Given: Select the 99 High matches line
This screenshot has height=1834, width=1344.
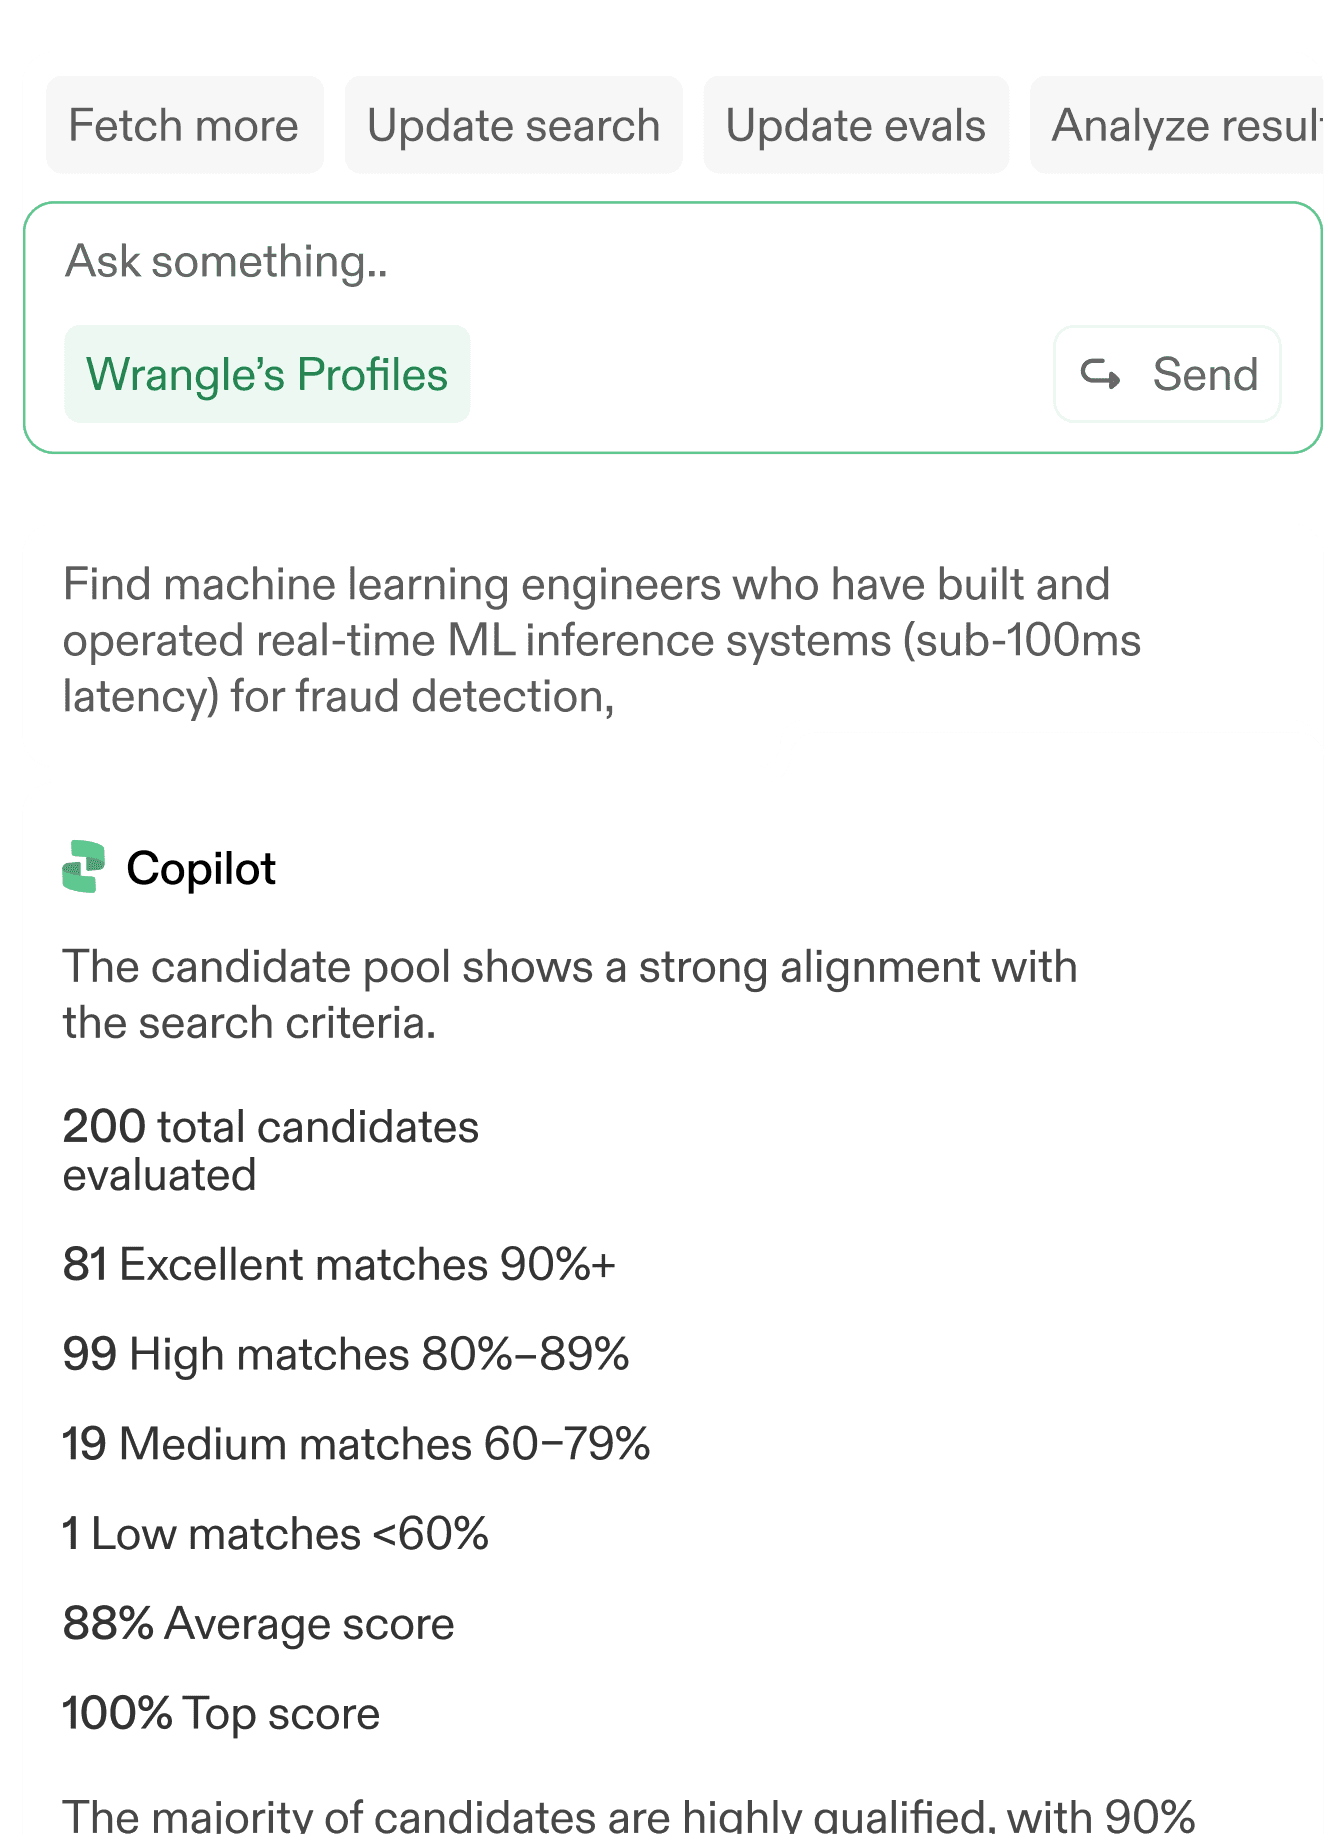Looking at the screenshot, I should 346,1355.
